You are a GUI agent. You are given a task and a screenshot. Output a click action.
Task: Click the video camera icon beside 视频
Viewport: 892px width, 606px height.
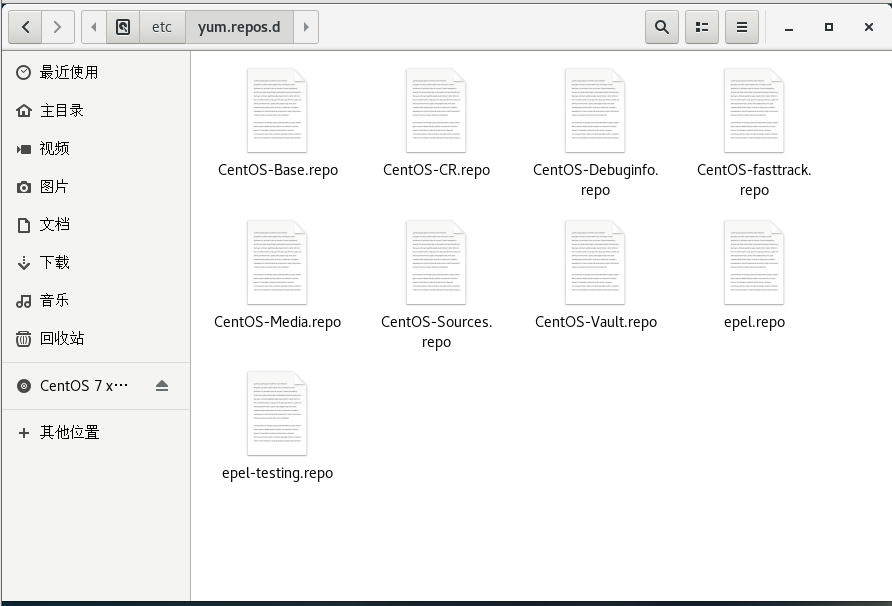tap(23, 149)
